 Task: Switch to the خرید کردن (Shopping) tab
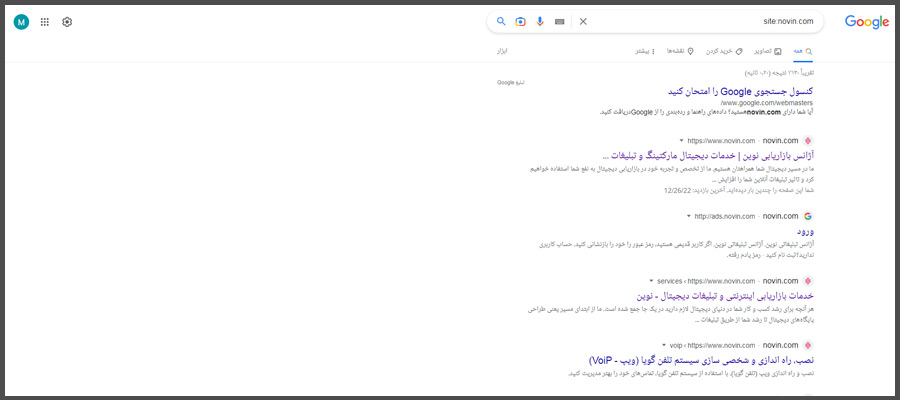[x=724, y=51]
